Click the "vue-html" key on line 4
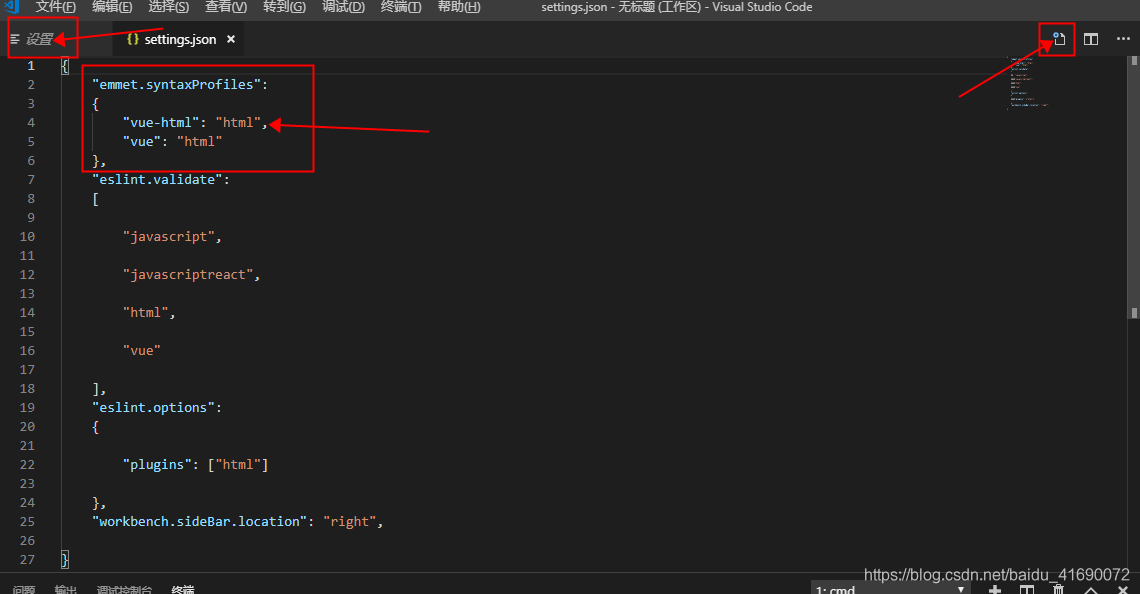This screenshot has height=594, width=1140. pos(161,122)
